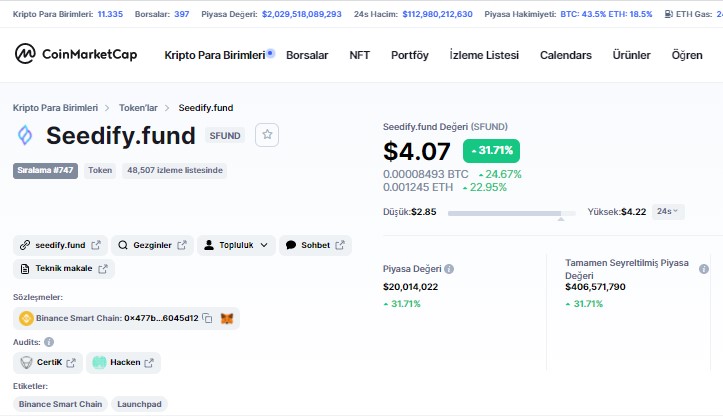
Task: Click the Teknik makale document icon
Action: (25, 269)
